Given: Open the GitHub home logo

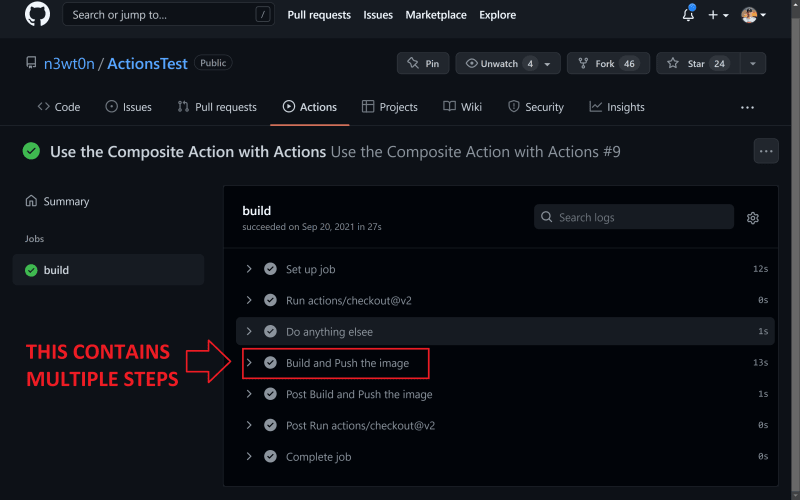Looking at the screenshot, I should (x=37, y=14).
